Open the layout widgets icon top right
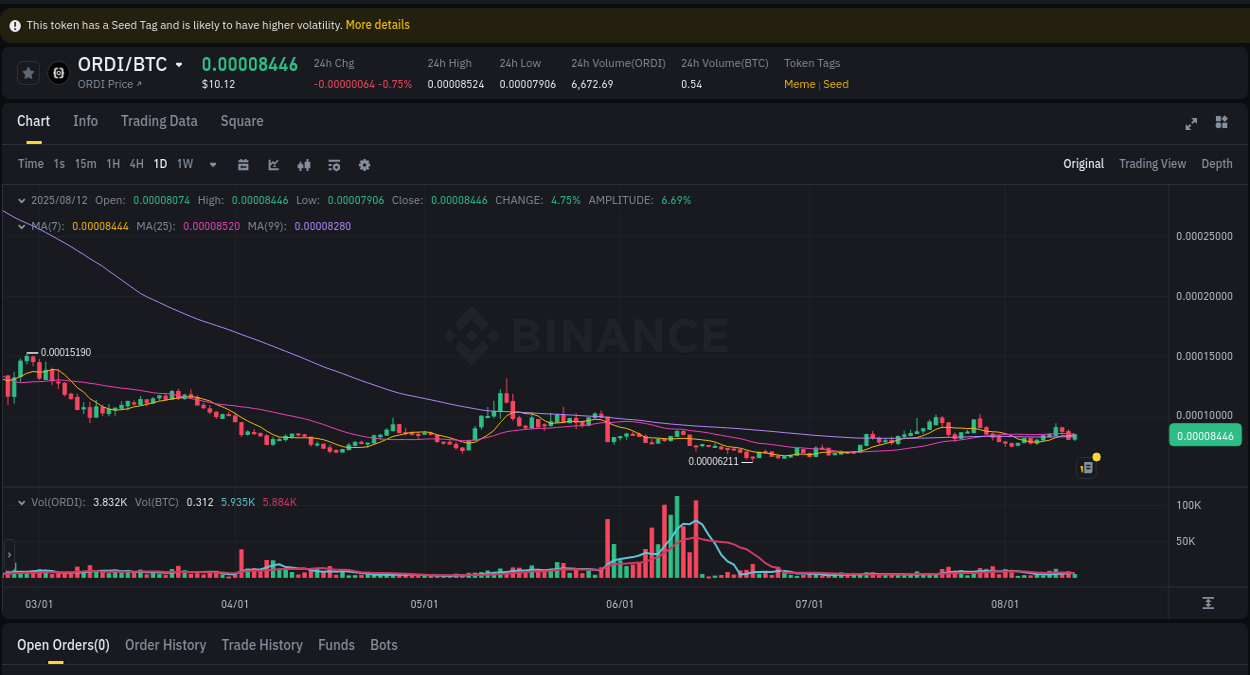 (1221, 123)
